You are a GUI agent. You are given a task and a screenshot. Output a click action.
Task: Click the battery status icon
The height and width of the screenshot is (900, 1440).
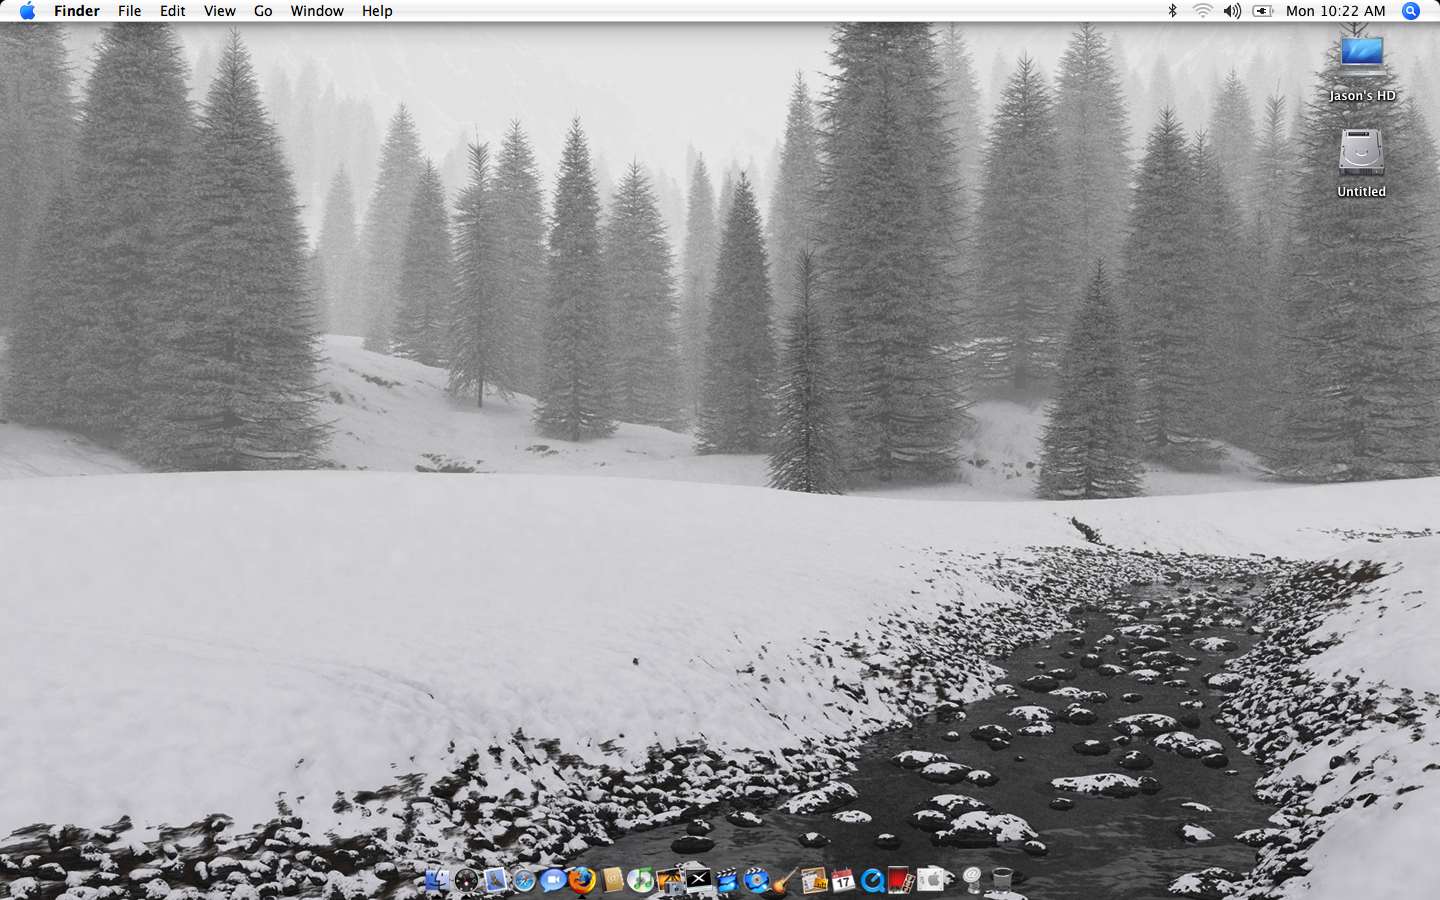1263,11
